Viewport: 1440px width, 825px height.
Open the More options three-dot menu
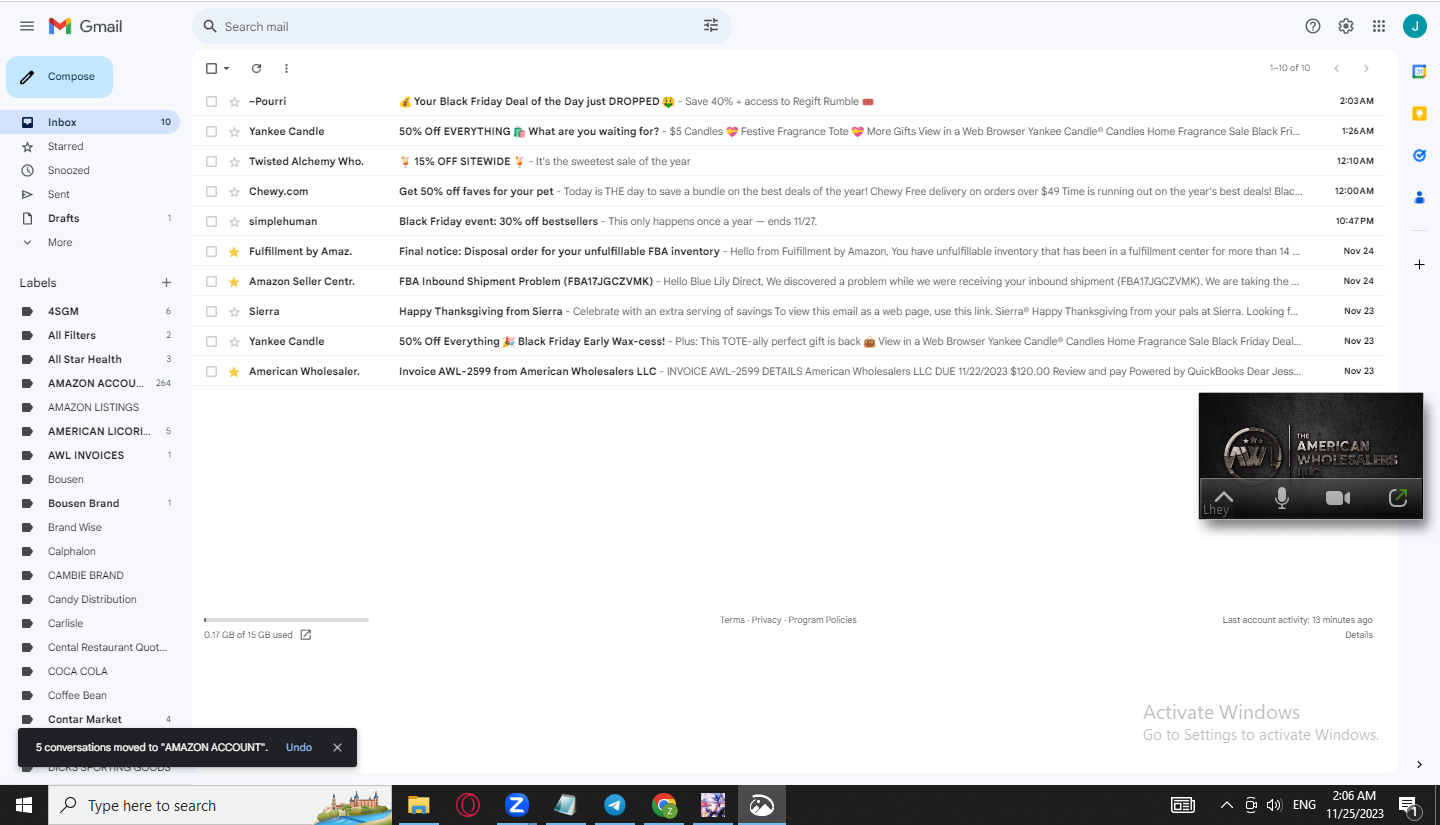coord(286,68)
